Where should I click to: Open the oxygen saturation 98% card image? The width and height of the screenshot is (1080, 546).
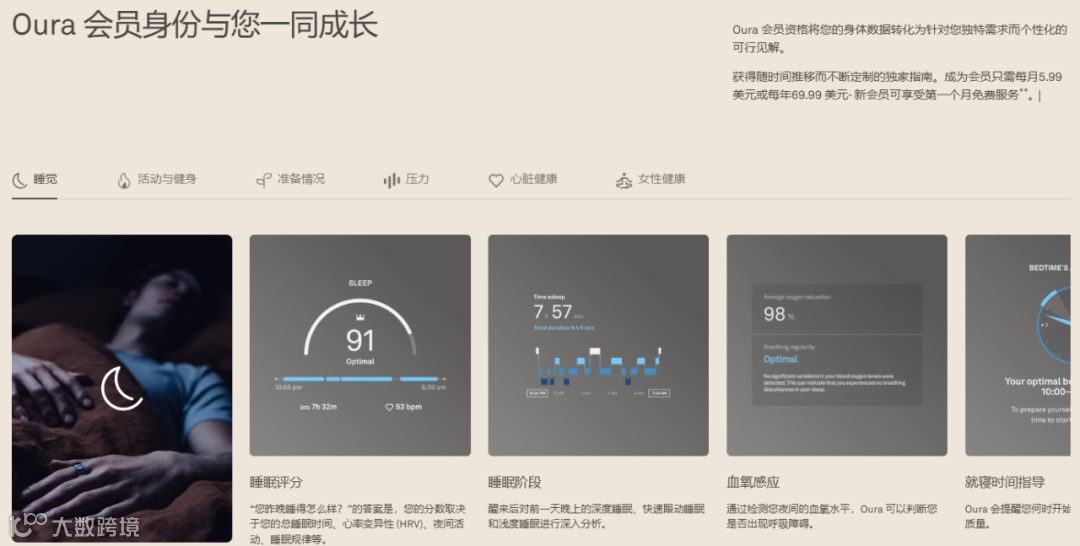837,345
